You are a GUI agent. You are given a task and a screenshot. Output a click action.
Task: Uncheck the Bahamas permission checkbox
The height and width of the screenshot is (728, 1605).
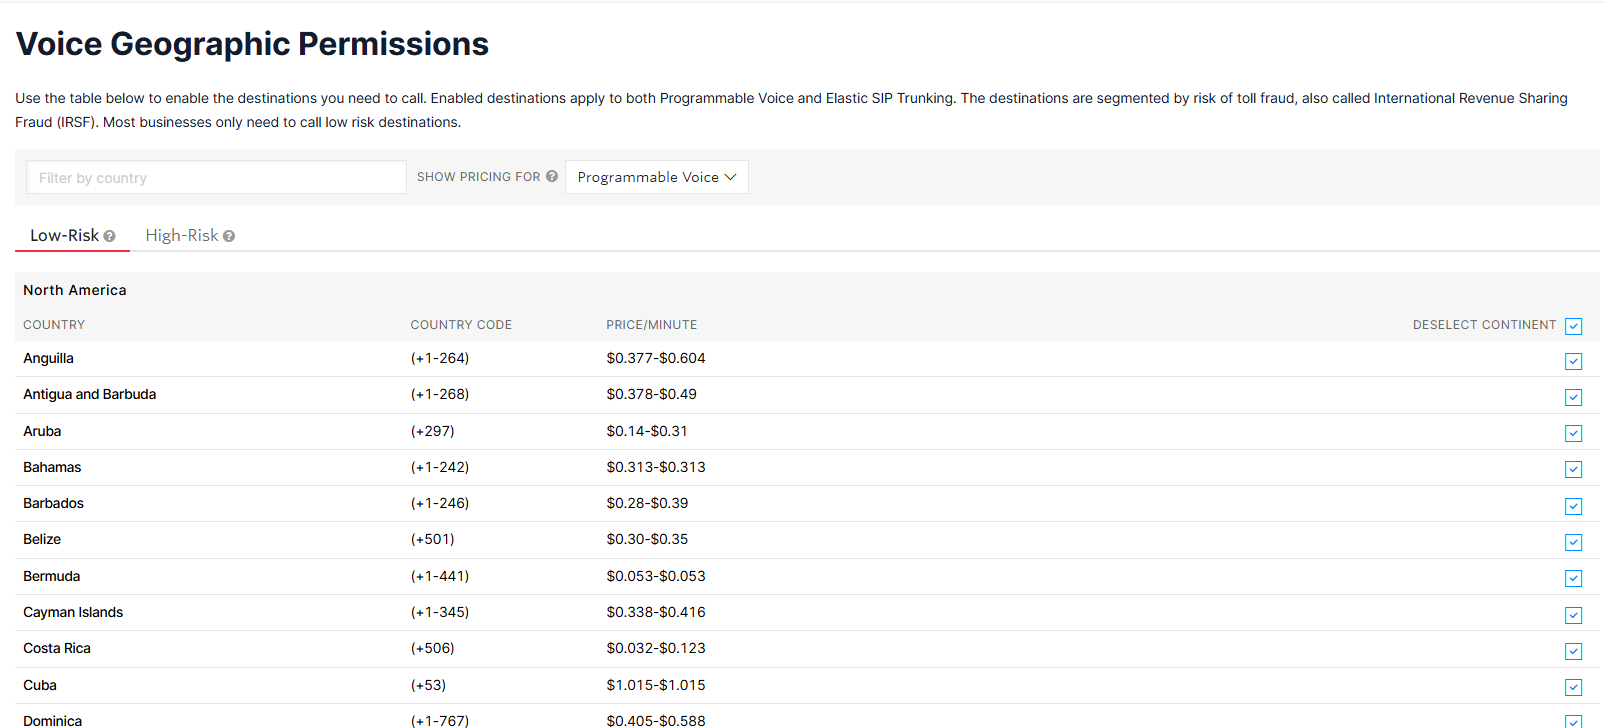tap(1573, 469)
